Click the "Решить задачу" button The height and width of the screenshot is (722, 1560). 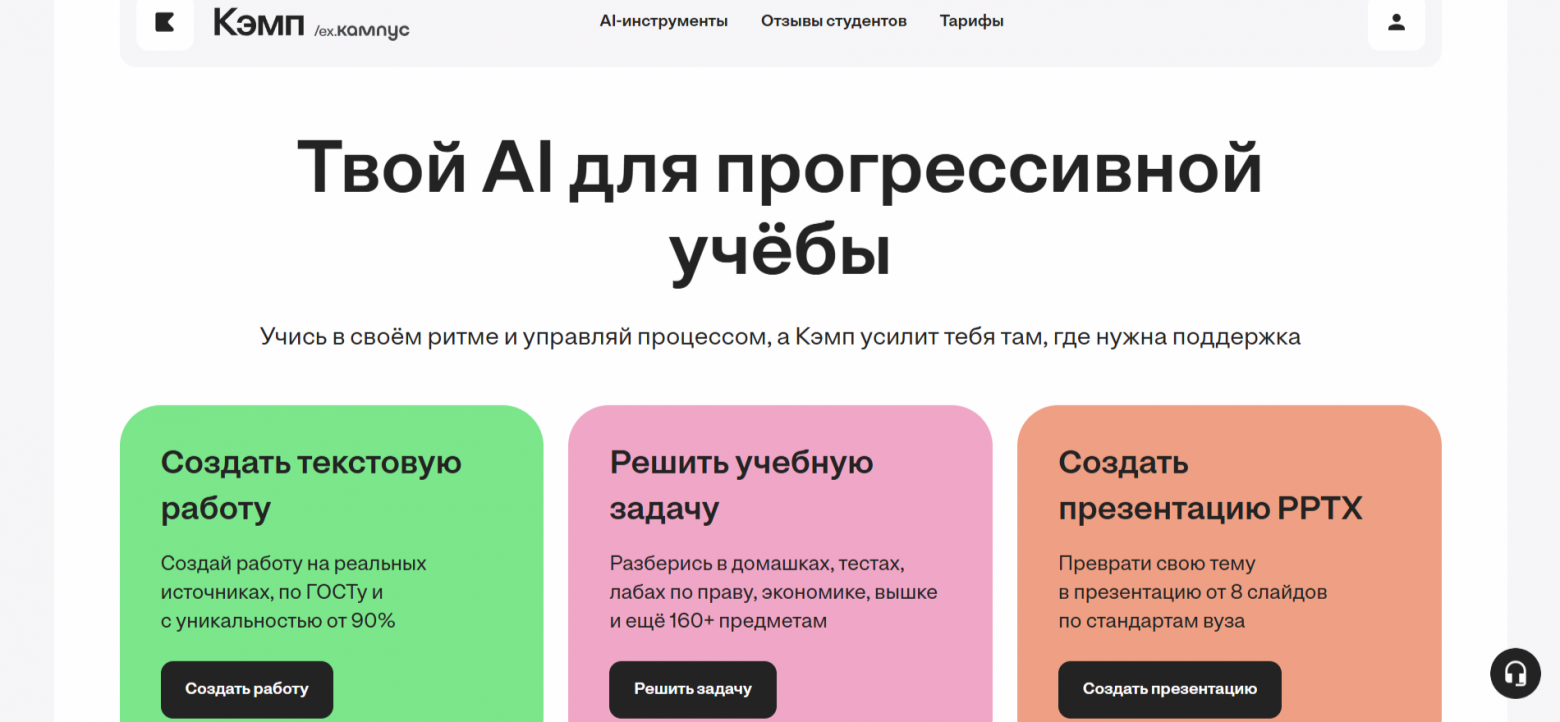pos(692,689)
